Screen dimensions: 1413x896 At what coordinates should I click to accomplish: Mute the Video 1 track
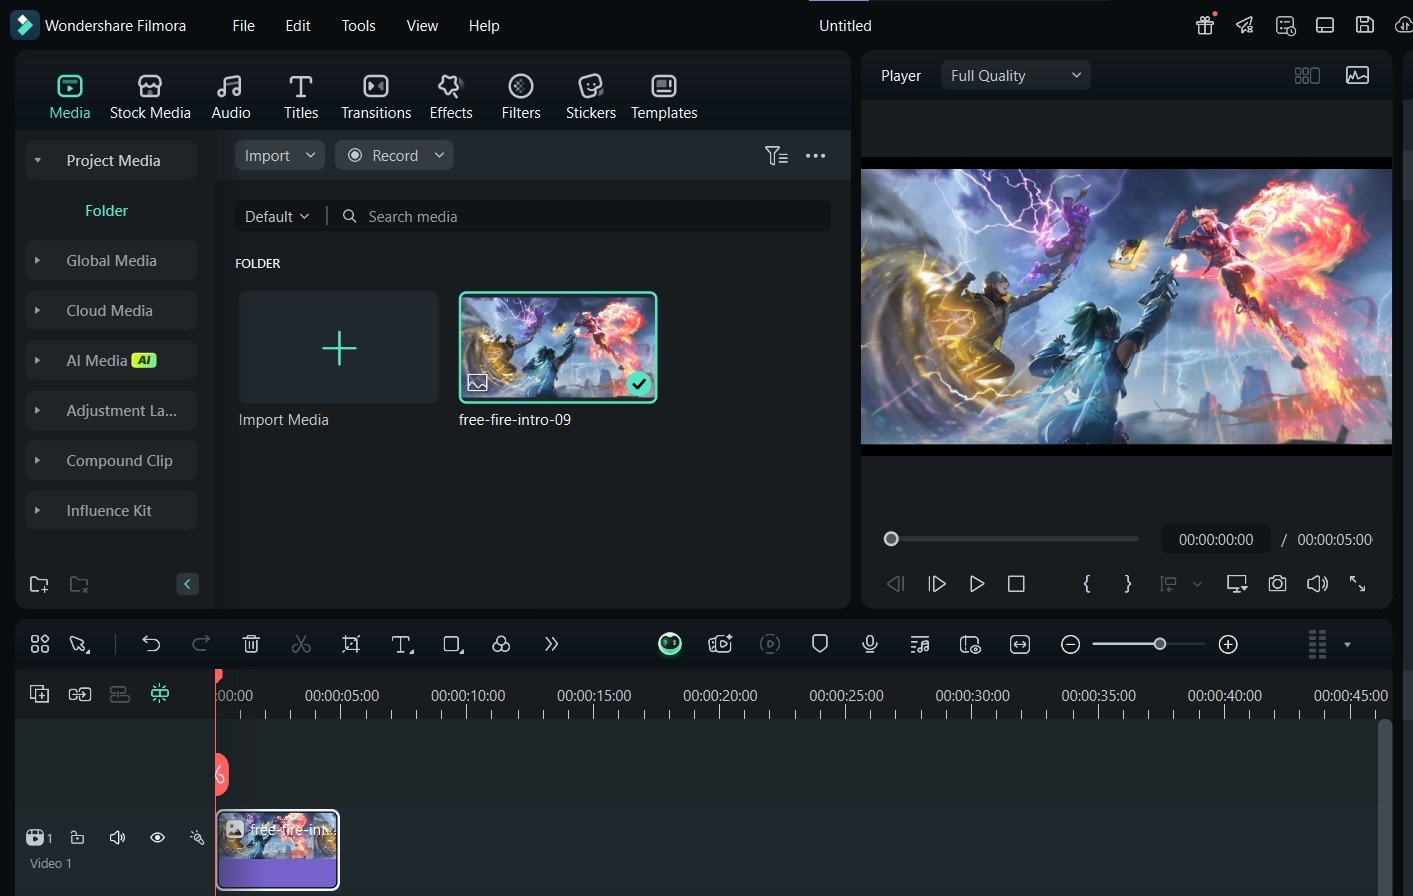pos(117,837)
